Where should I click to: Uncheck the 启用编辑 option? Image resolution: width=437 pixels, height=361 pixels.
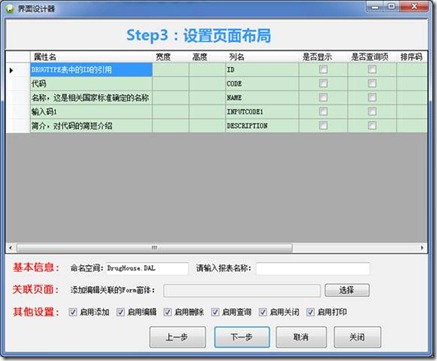[x=120, y=312]
